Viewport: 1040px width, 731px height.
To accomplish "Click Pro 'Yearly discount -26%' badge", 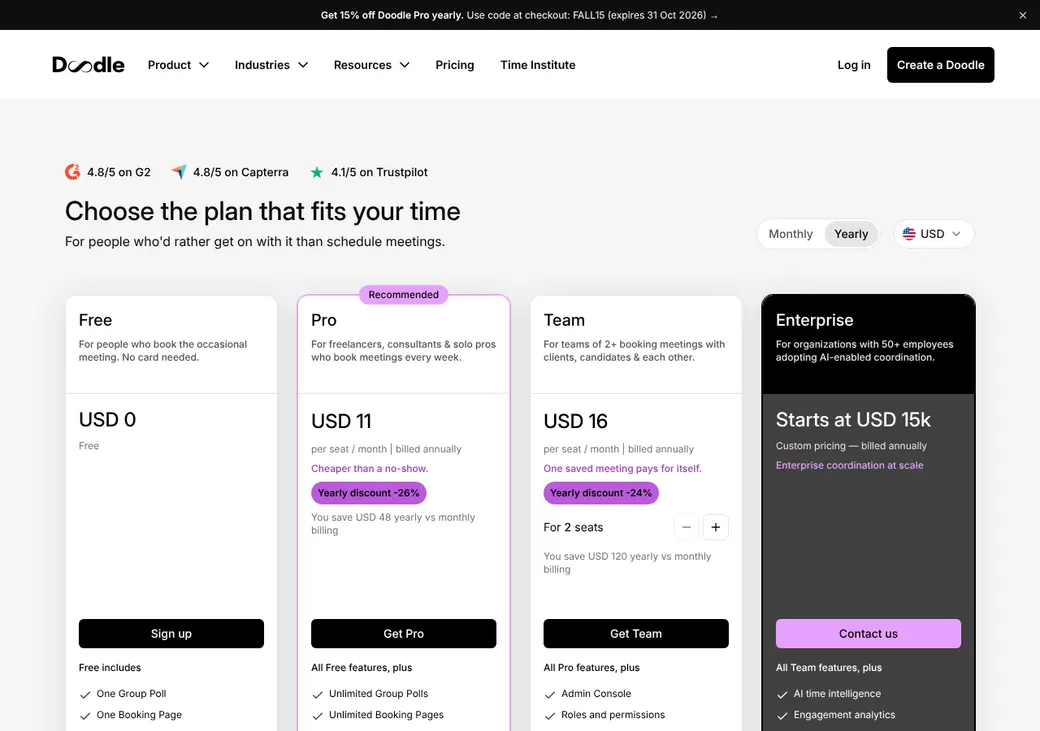I will click(368, 493).
